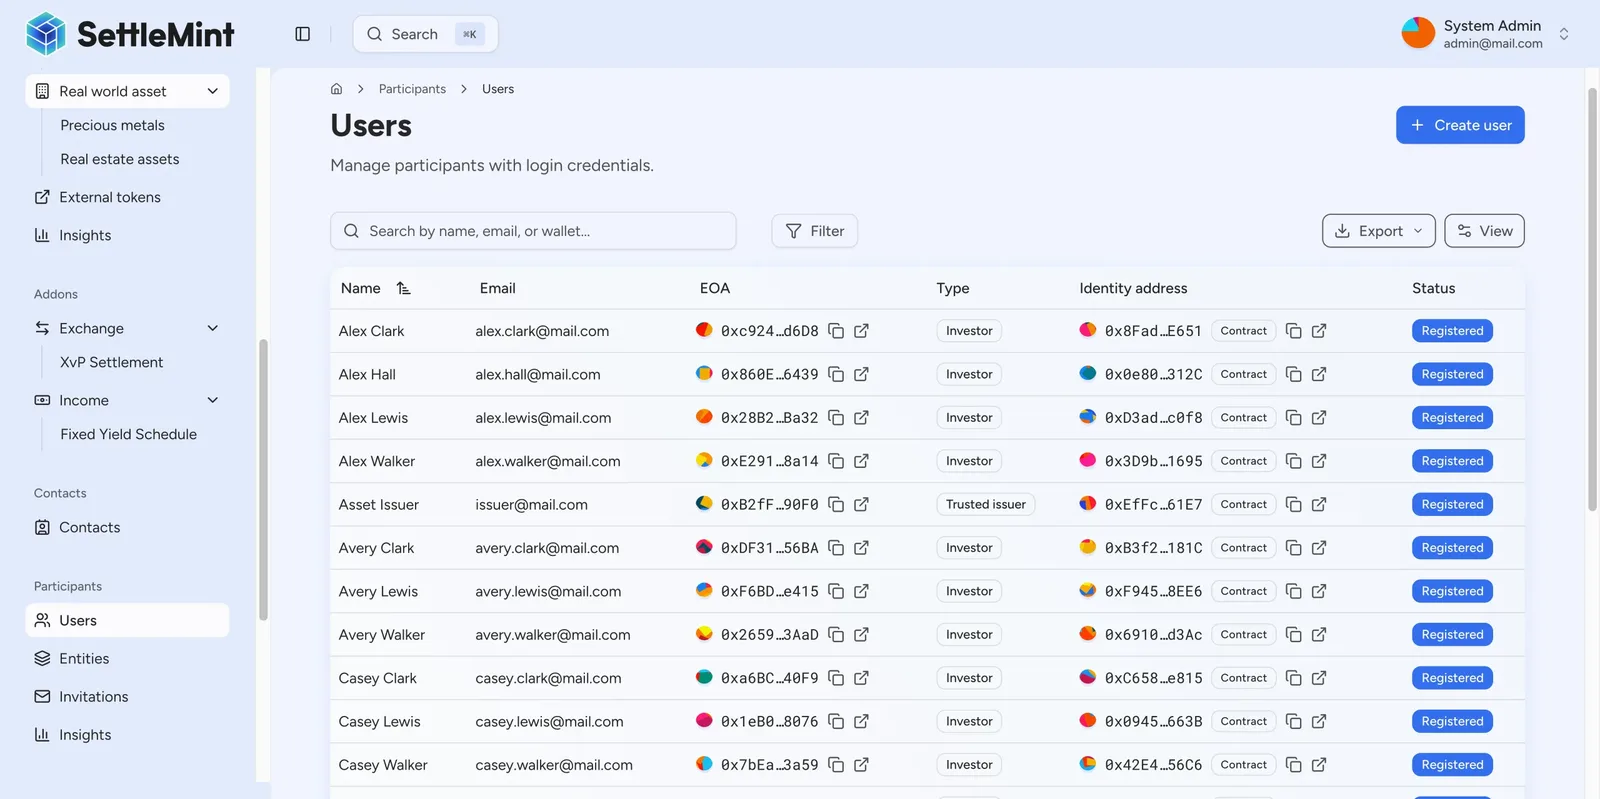
Task: Open Precious metals in sidebar
Action: pyautogui.click(x=112, y=125)
